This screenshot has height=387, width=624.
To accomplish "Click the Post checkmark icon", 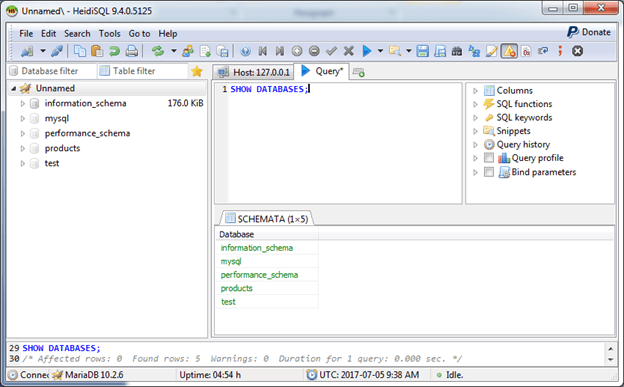I will [x=331, y=51].
